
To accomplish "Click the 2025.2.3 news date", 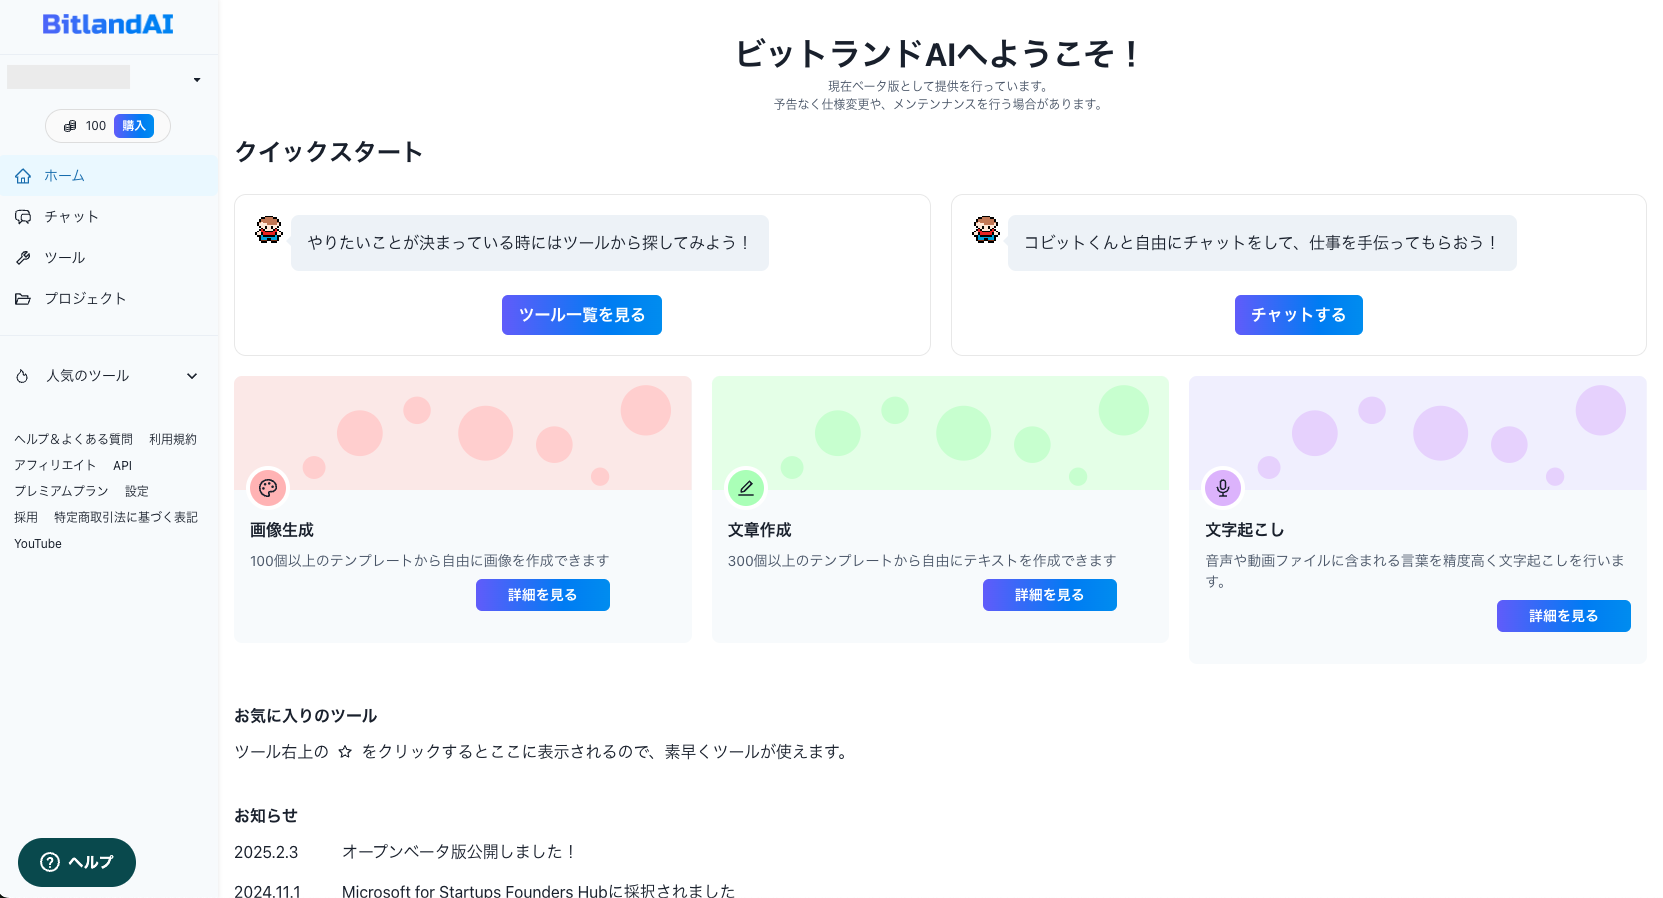I will click(x=266, y=852).
